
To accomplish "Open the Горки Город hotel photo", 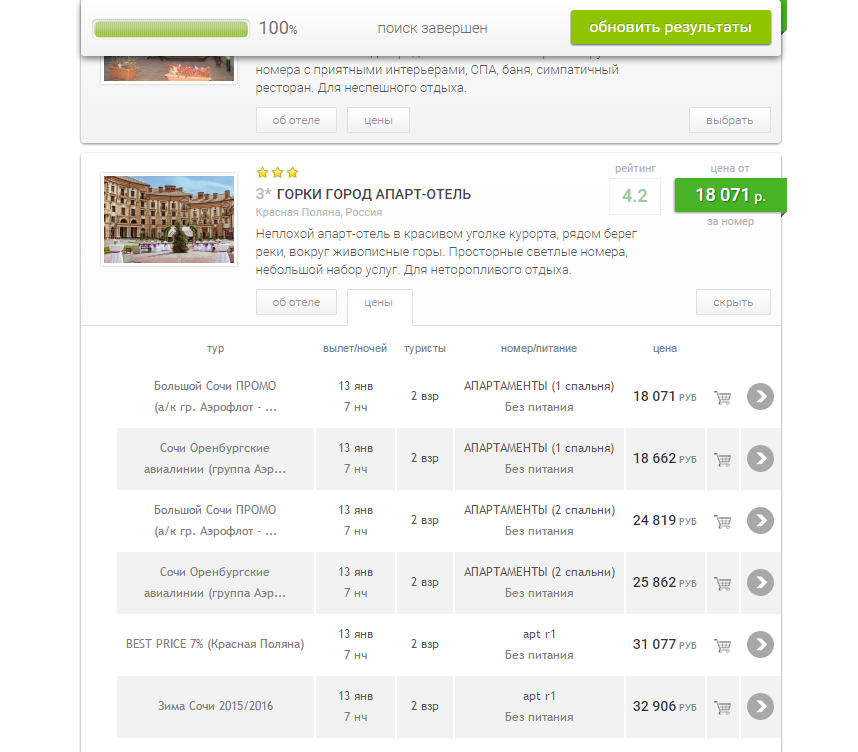I will (x=169, y=219).
